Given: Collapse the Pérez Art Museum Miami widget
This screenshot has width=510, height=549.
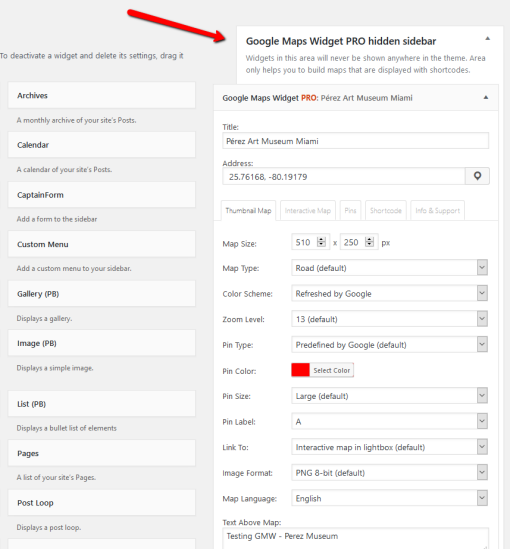Looking at the screenshot, I should click(x=485, y=97).
